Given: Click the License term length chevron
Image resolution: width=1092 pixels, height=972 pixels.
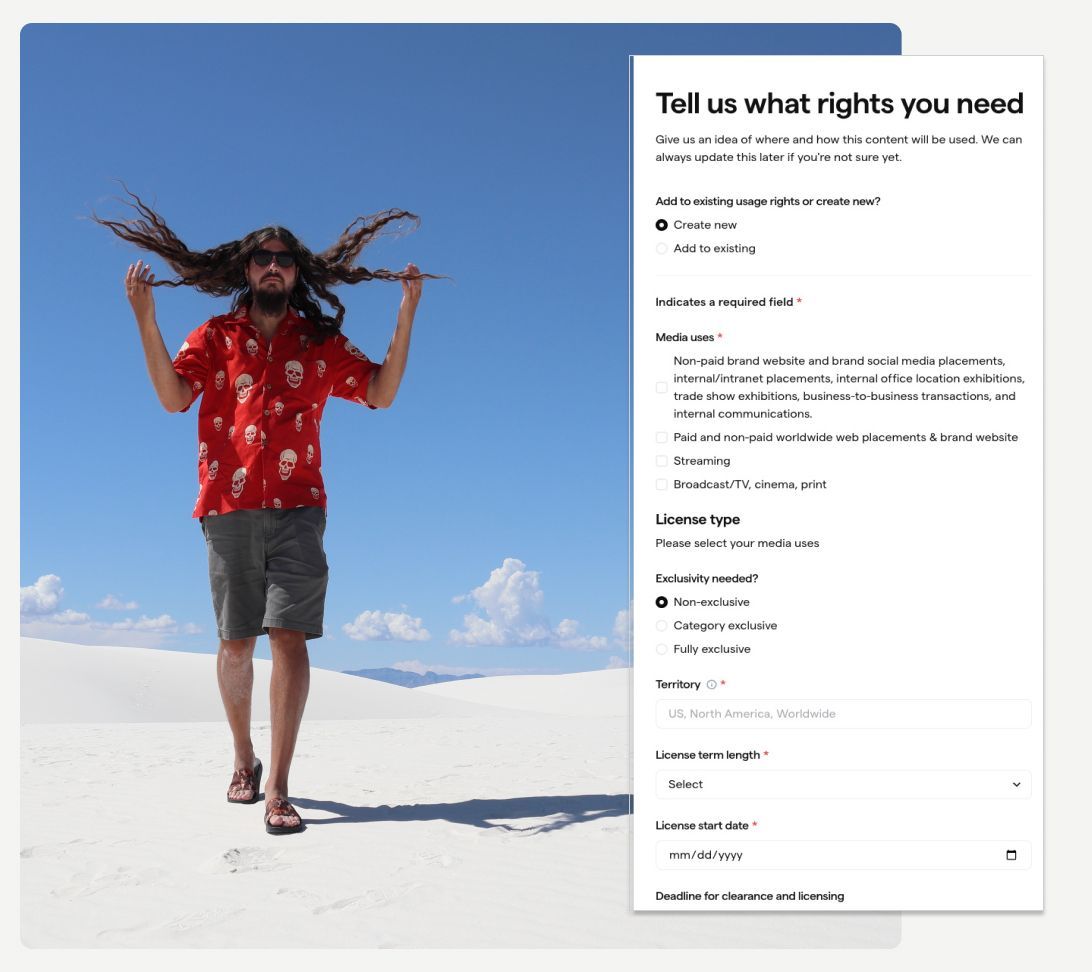Looking at the screenshot, I should tap(1016, 785).
